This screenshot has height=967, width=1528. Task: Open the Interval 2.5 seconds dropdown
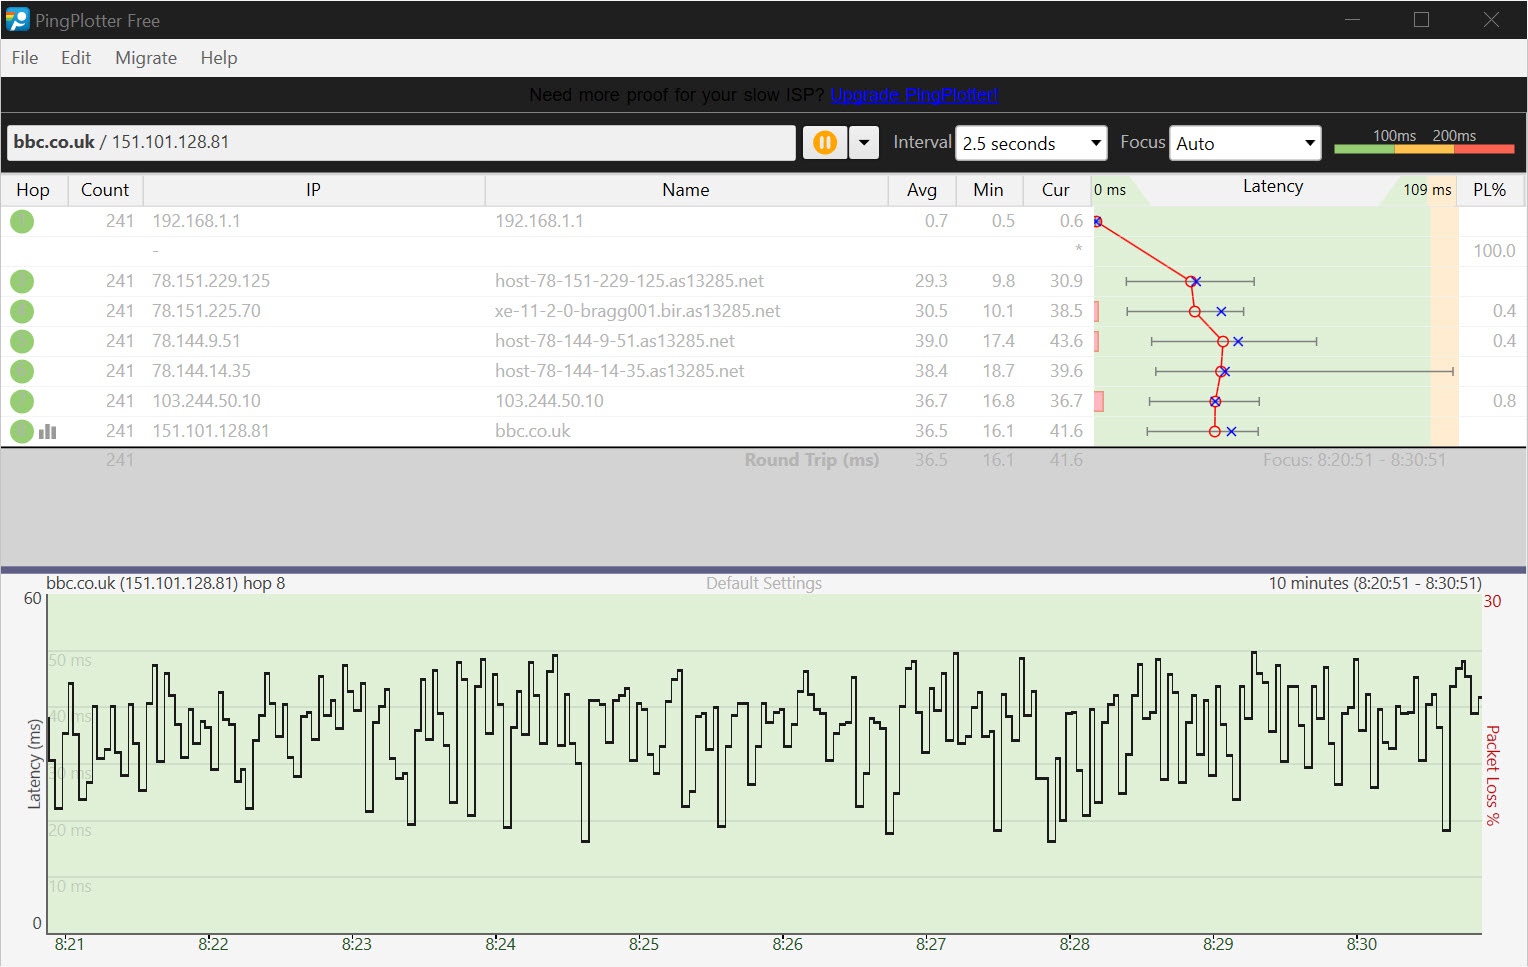click(x=1031, y=143)
